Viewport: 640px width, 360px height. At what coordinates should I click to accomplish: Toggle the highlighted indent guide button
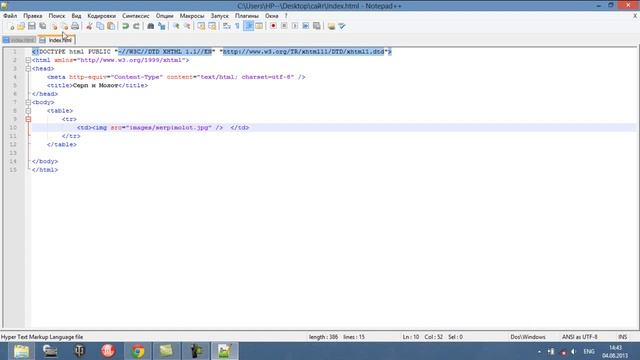[248, 26]
